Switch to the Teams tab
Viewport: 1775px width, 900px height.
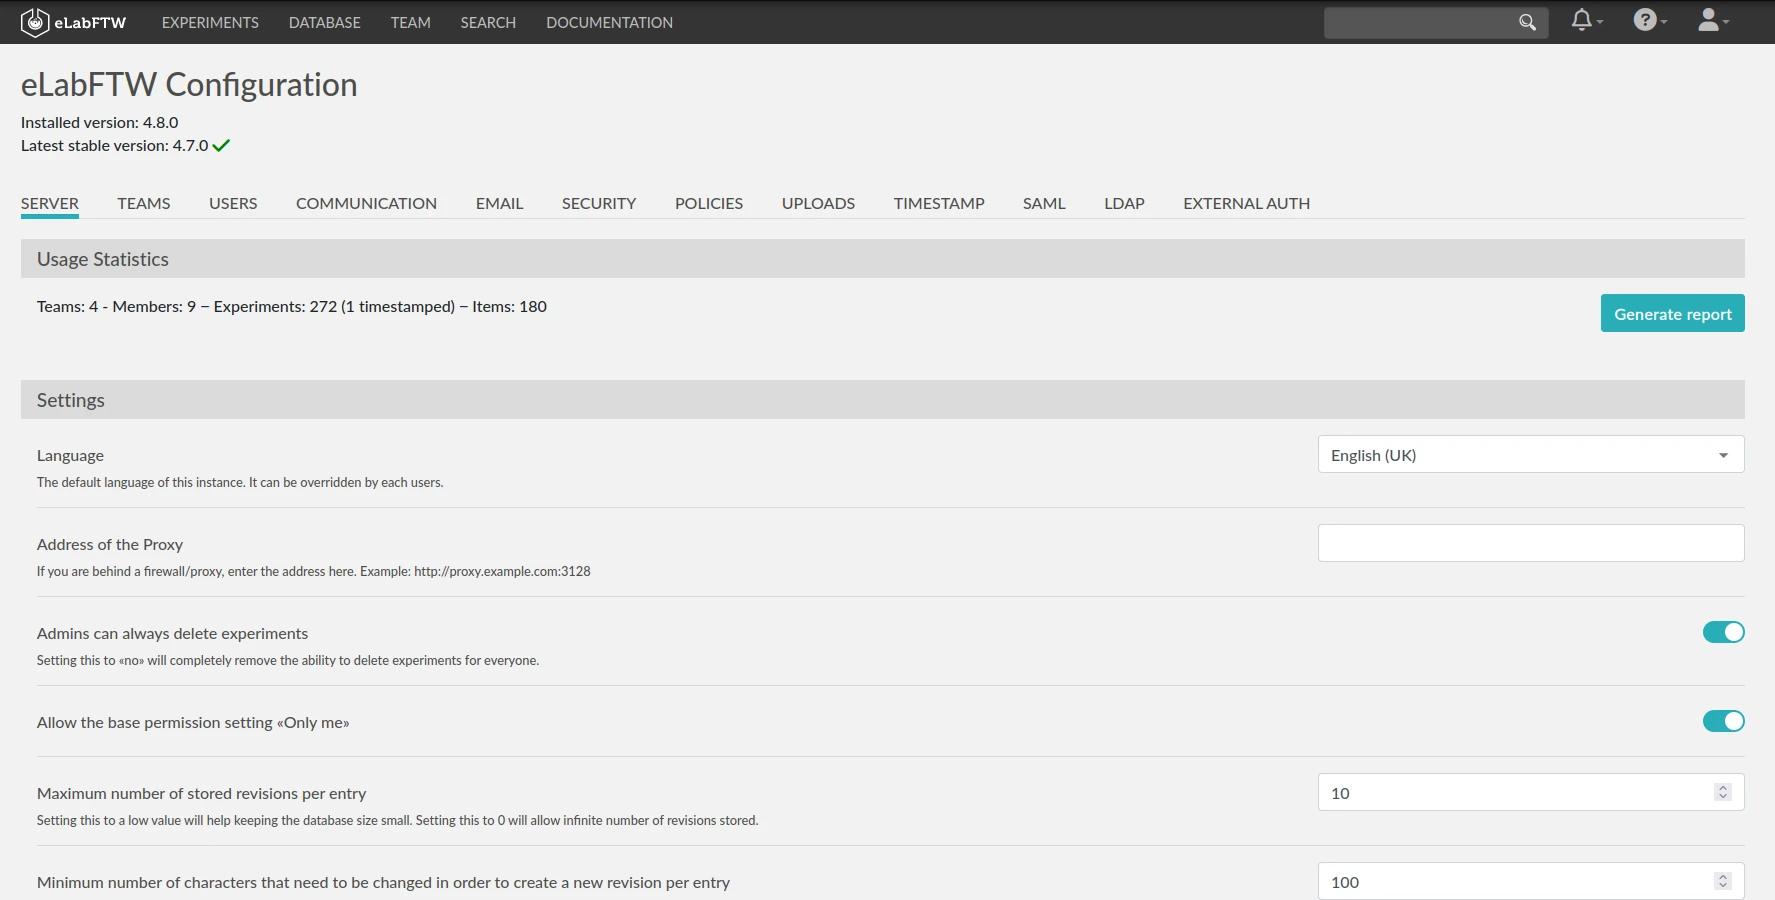coord(144,203)
